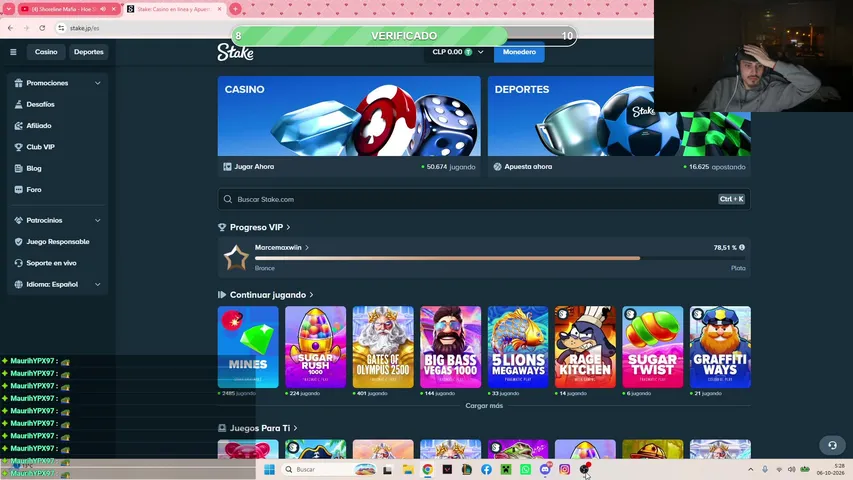Open the Idioma: Español language selector
This screenshot has height=480, width=853.
point(57,285)
